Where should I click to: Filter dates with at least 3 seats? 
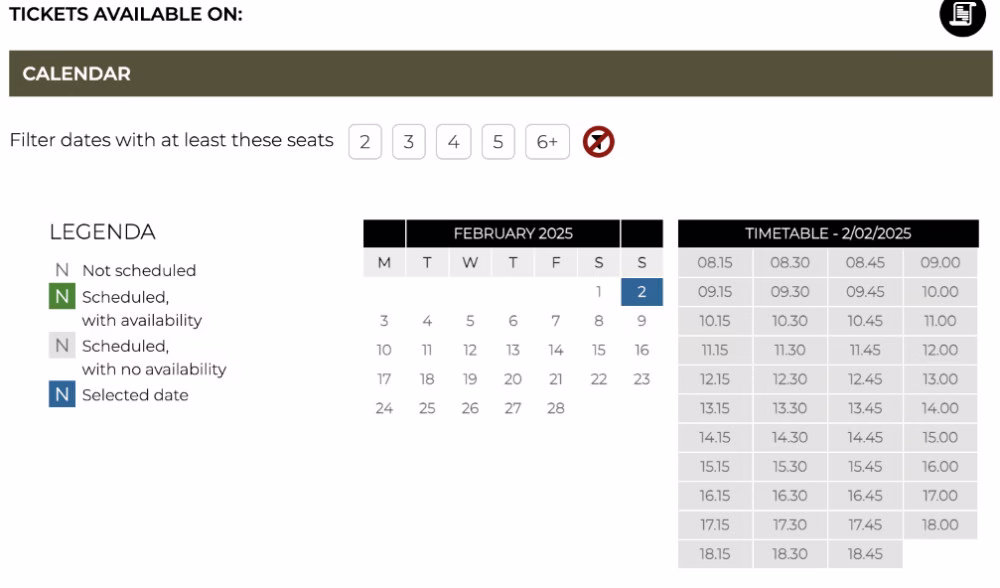(x=409, y=142)
